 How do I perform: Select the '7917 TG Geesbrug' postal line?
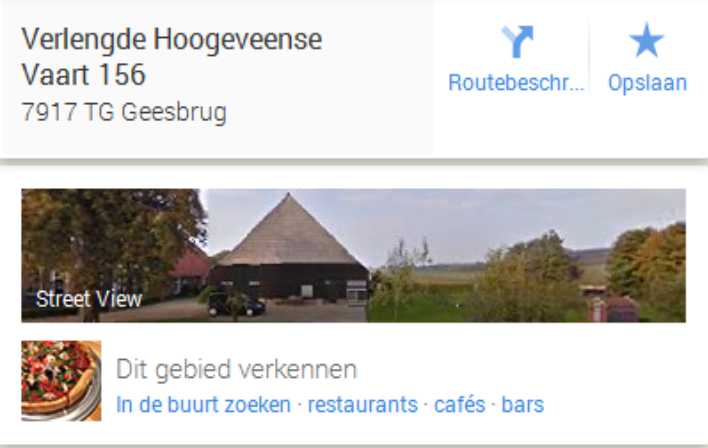124,112
